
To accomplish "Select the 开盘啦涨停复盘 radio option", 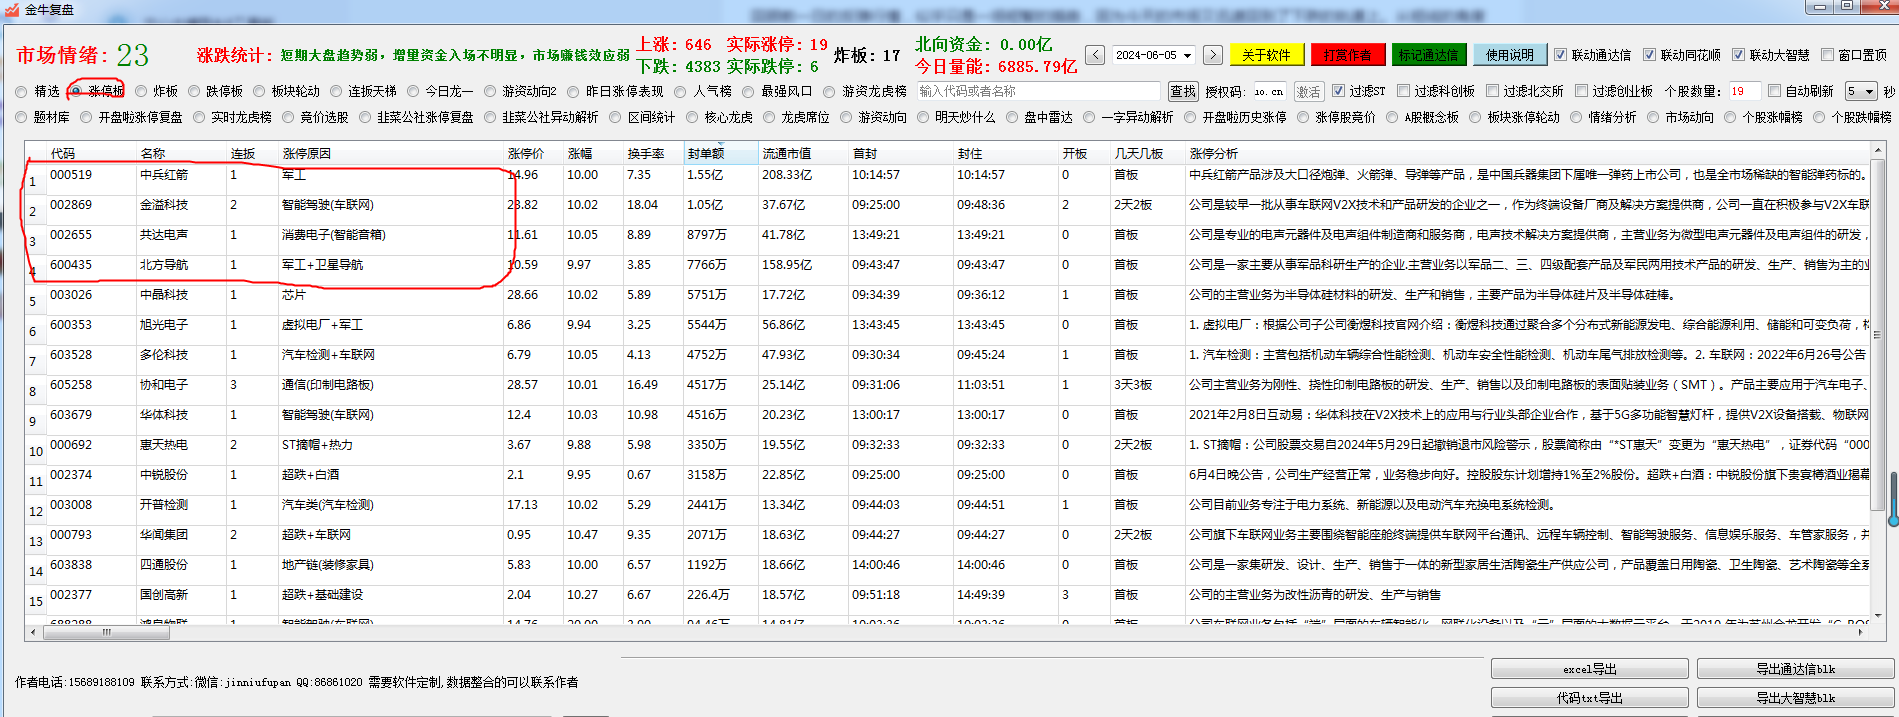I will coord(86,117).
